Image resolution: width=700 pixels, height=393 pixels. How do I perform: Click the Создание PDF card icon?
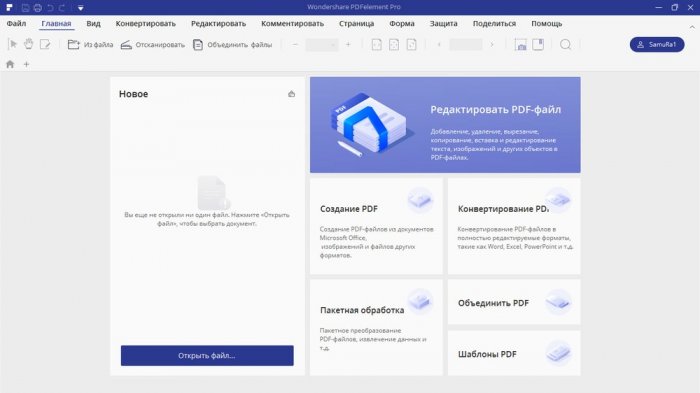(x=420, y=200)
